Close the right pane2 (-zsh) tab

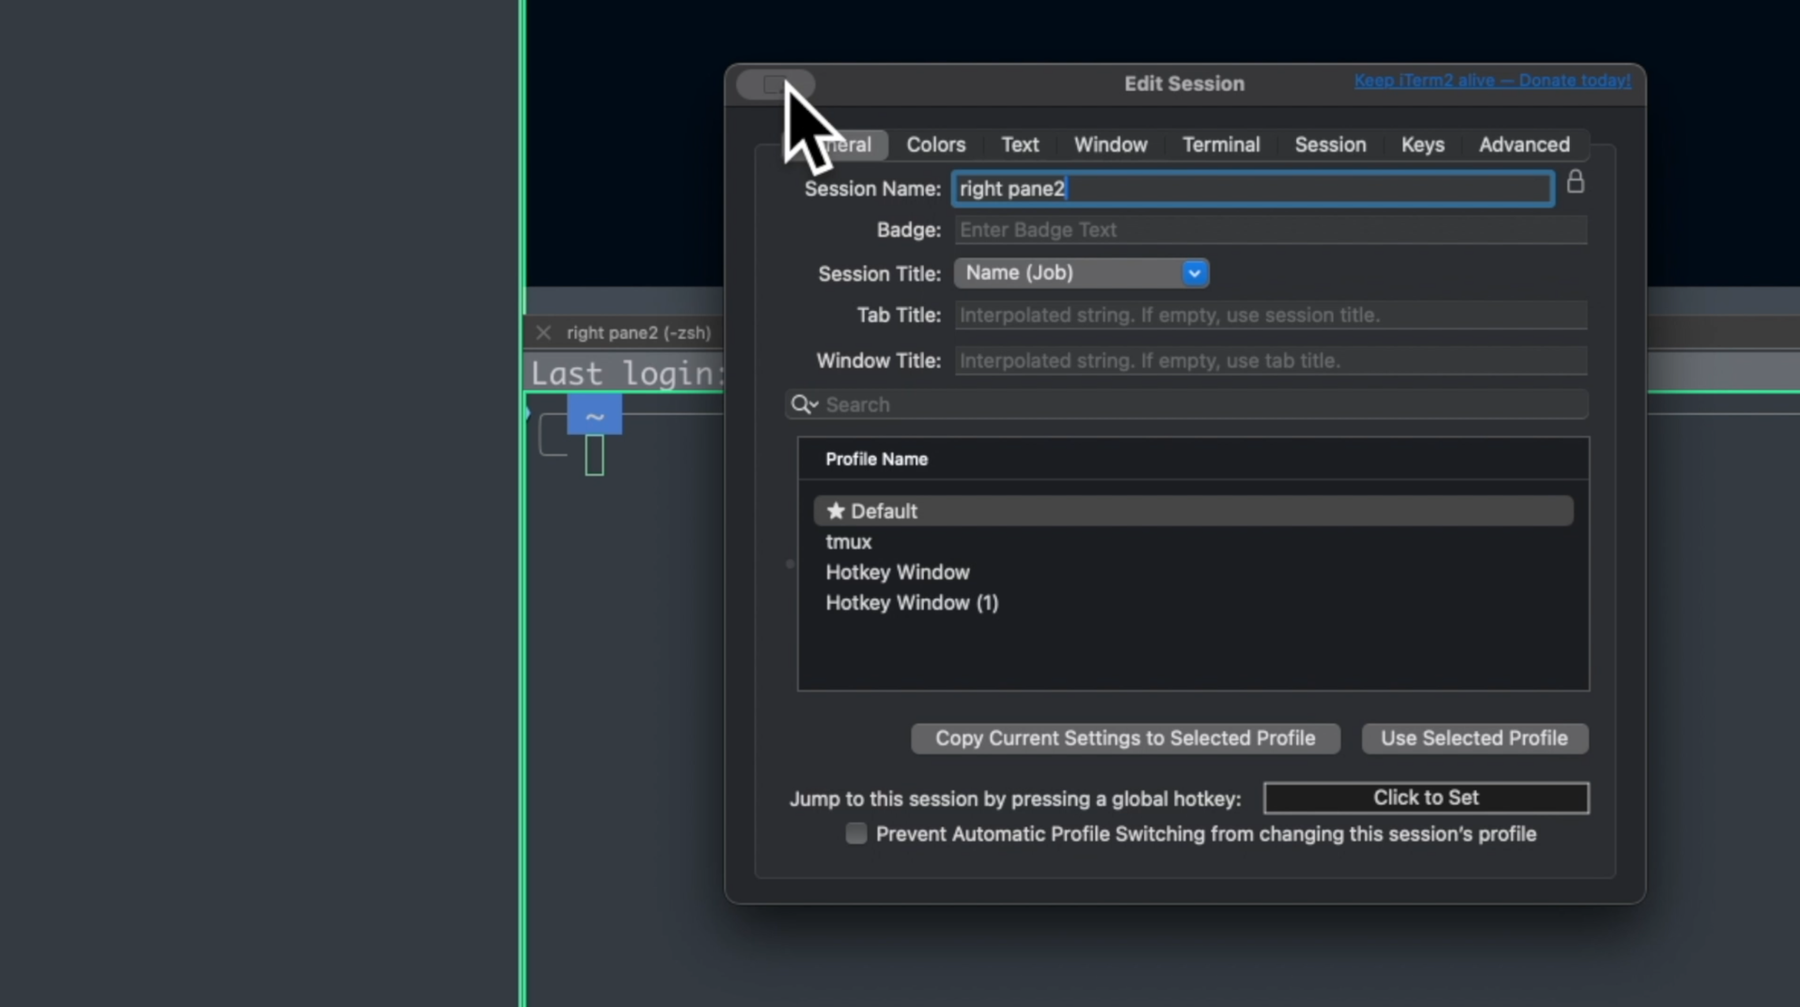point(543,332)
